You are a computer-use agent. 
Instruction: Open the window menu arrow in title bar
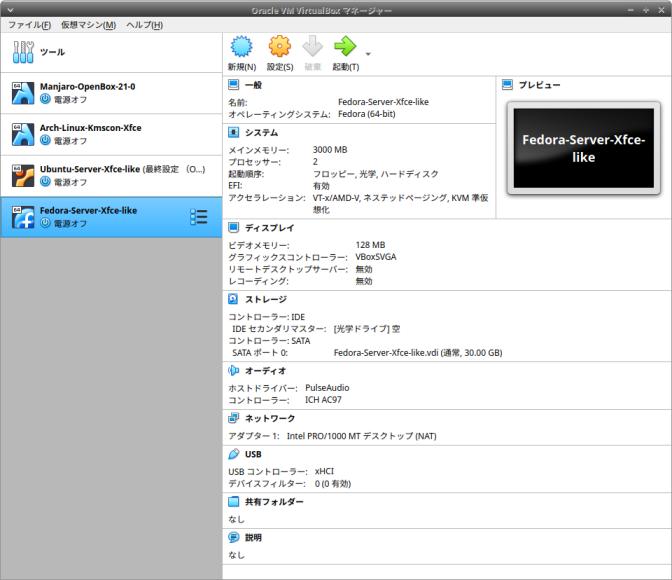pyautogui.click(x=10, y=10)
